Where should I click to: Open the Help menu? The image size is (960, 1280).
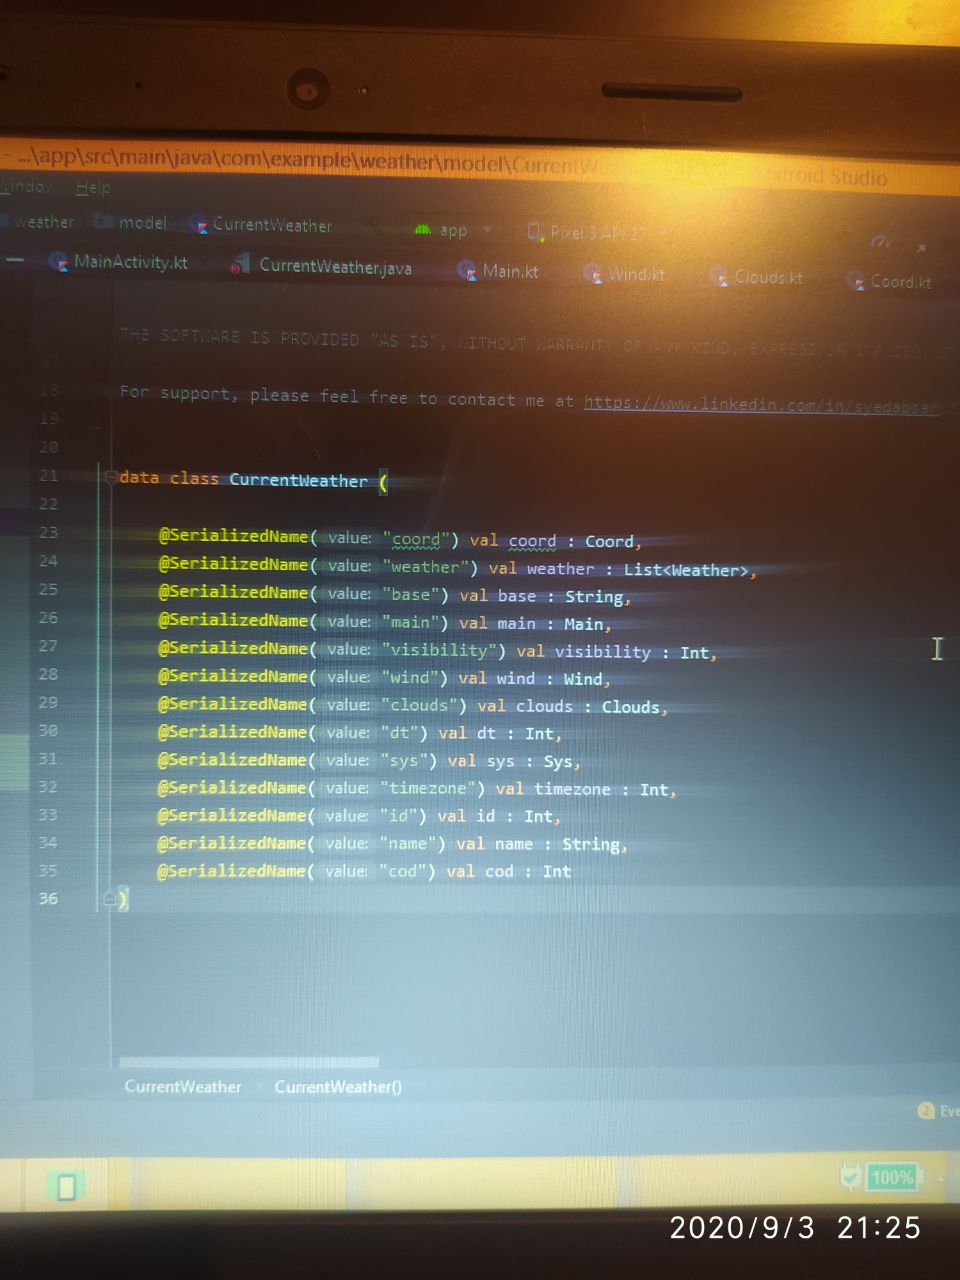[x=93, y=187]
